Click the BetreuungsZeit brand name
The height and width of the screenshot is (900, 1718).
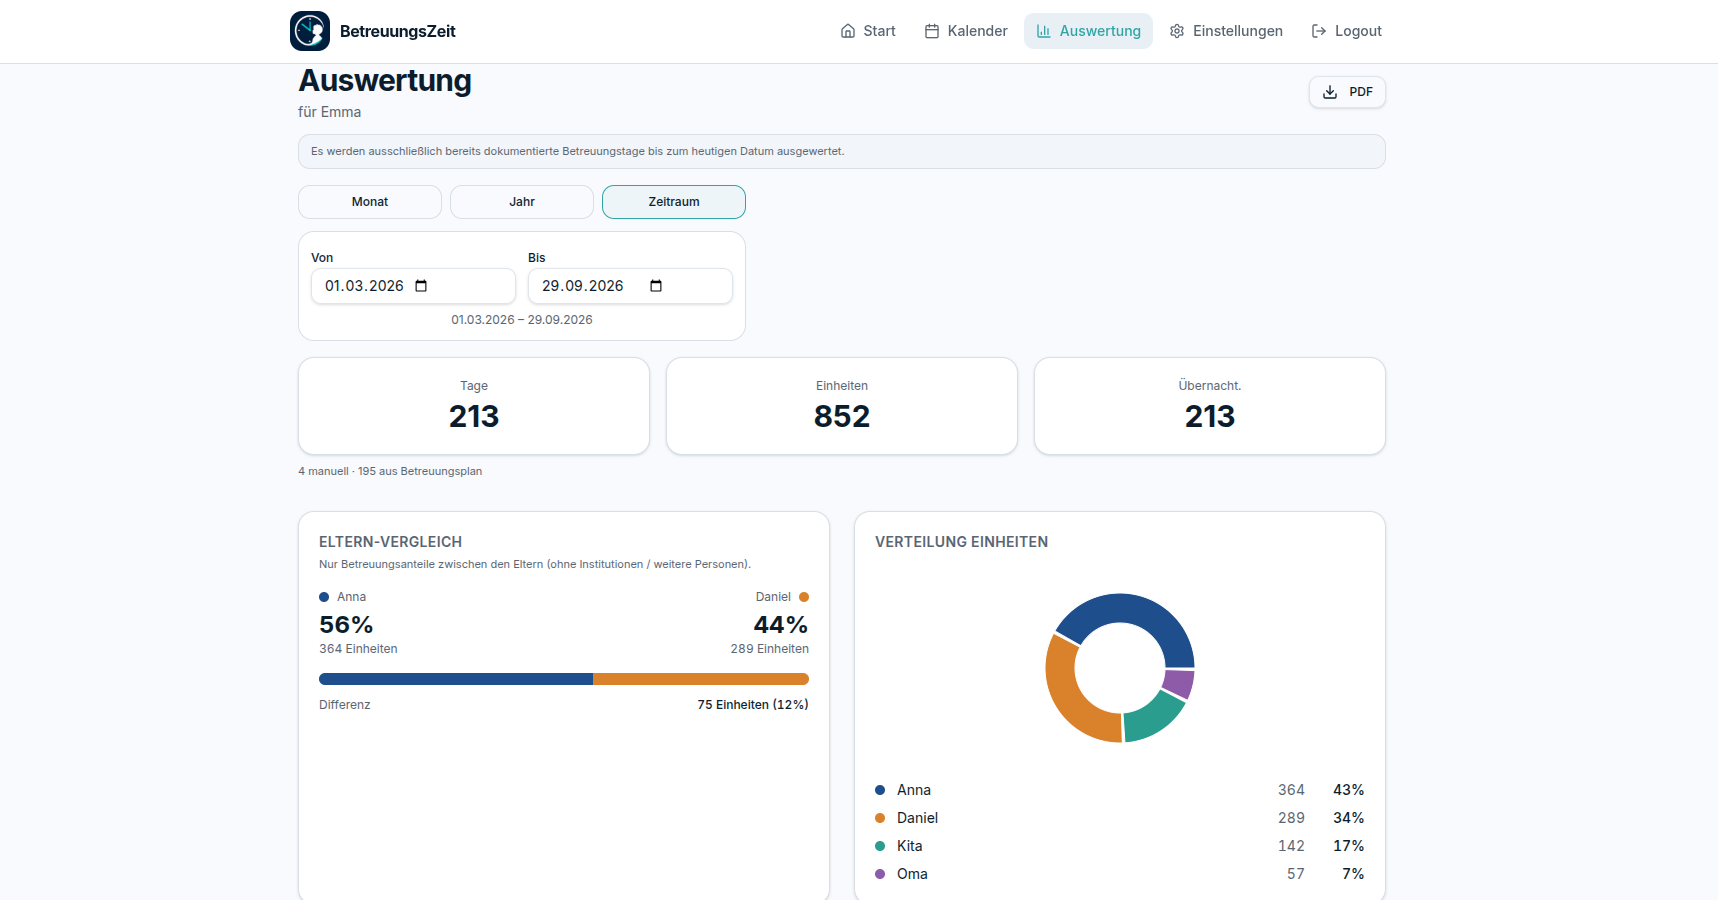[x=398, y=31]
